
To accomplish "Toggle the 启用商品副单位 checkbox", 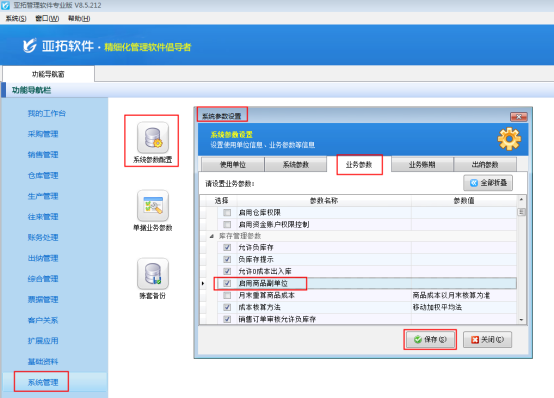I will coord(227,283).
